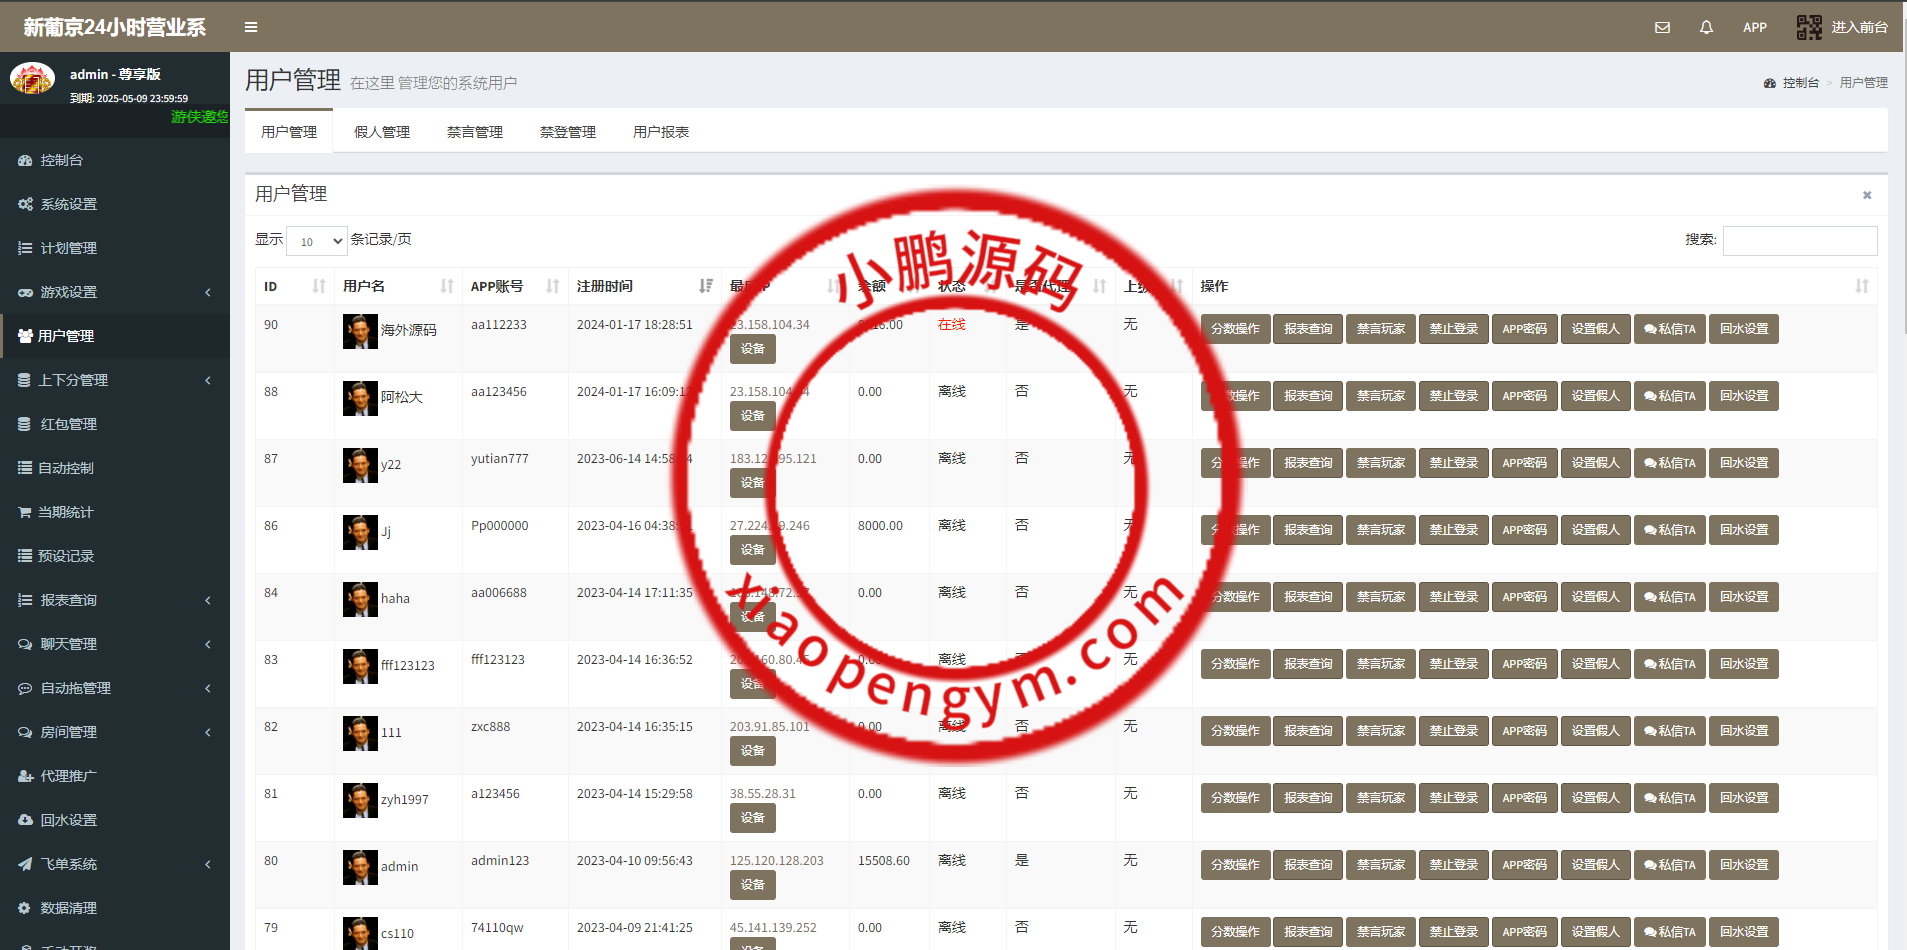Sort by the APP账号 column arrows
The height and width of the screenshot is (950, 1907).
552,286
